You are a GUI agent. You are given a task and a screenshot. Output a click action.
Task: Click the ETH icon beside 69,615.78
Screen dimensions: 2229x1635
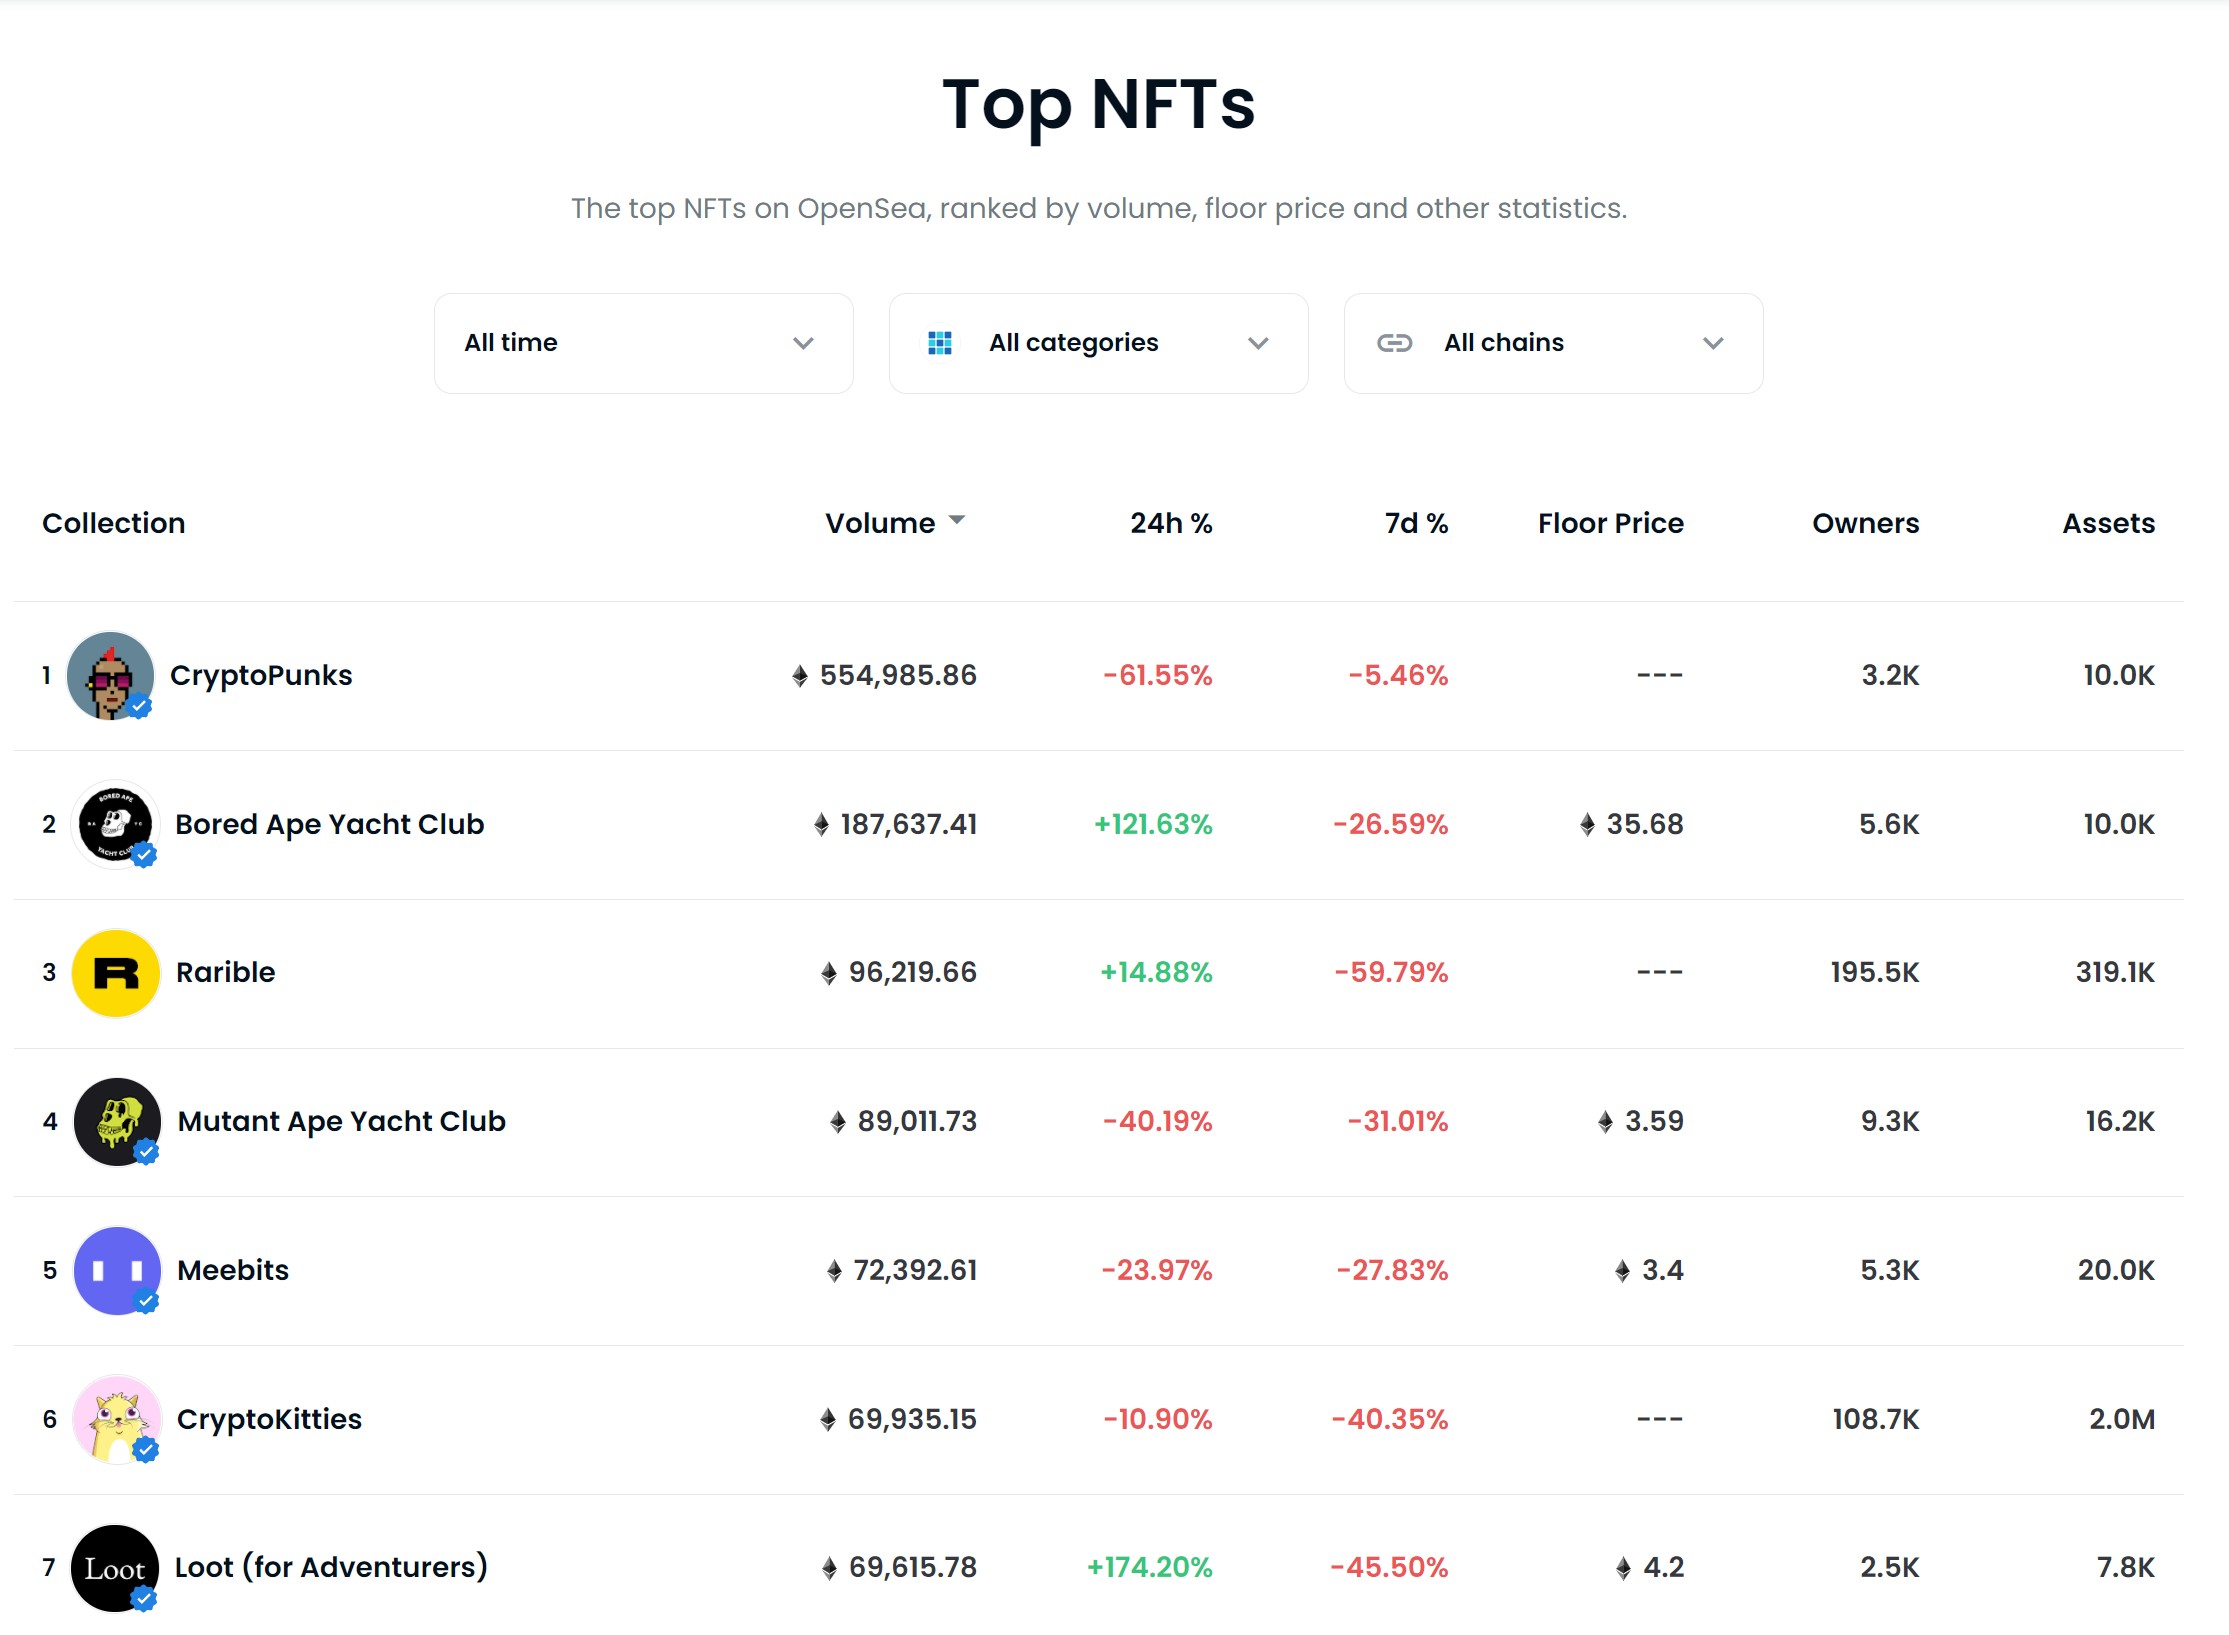pos(829,1568)
